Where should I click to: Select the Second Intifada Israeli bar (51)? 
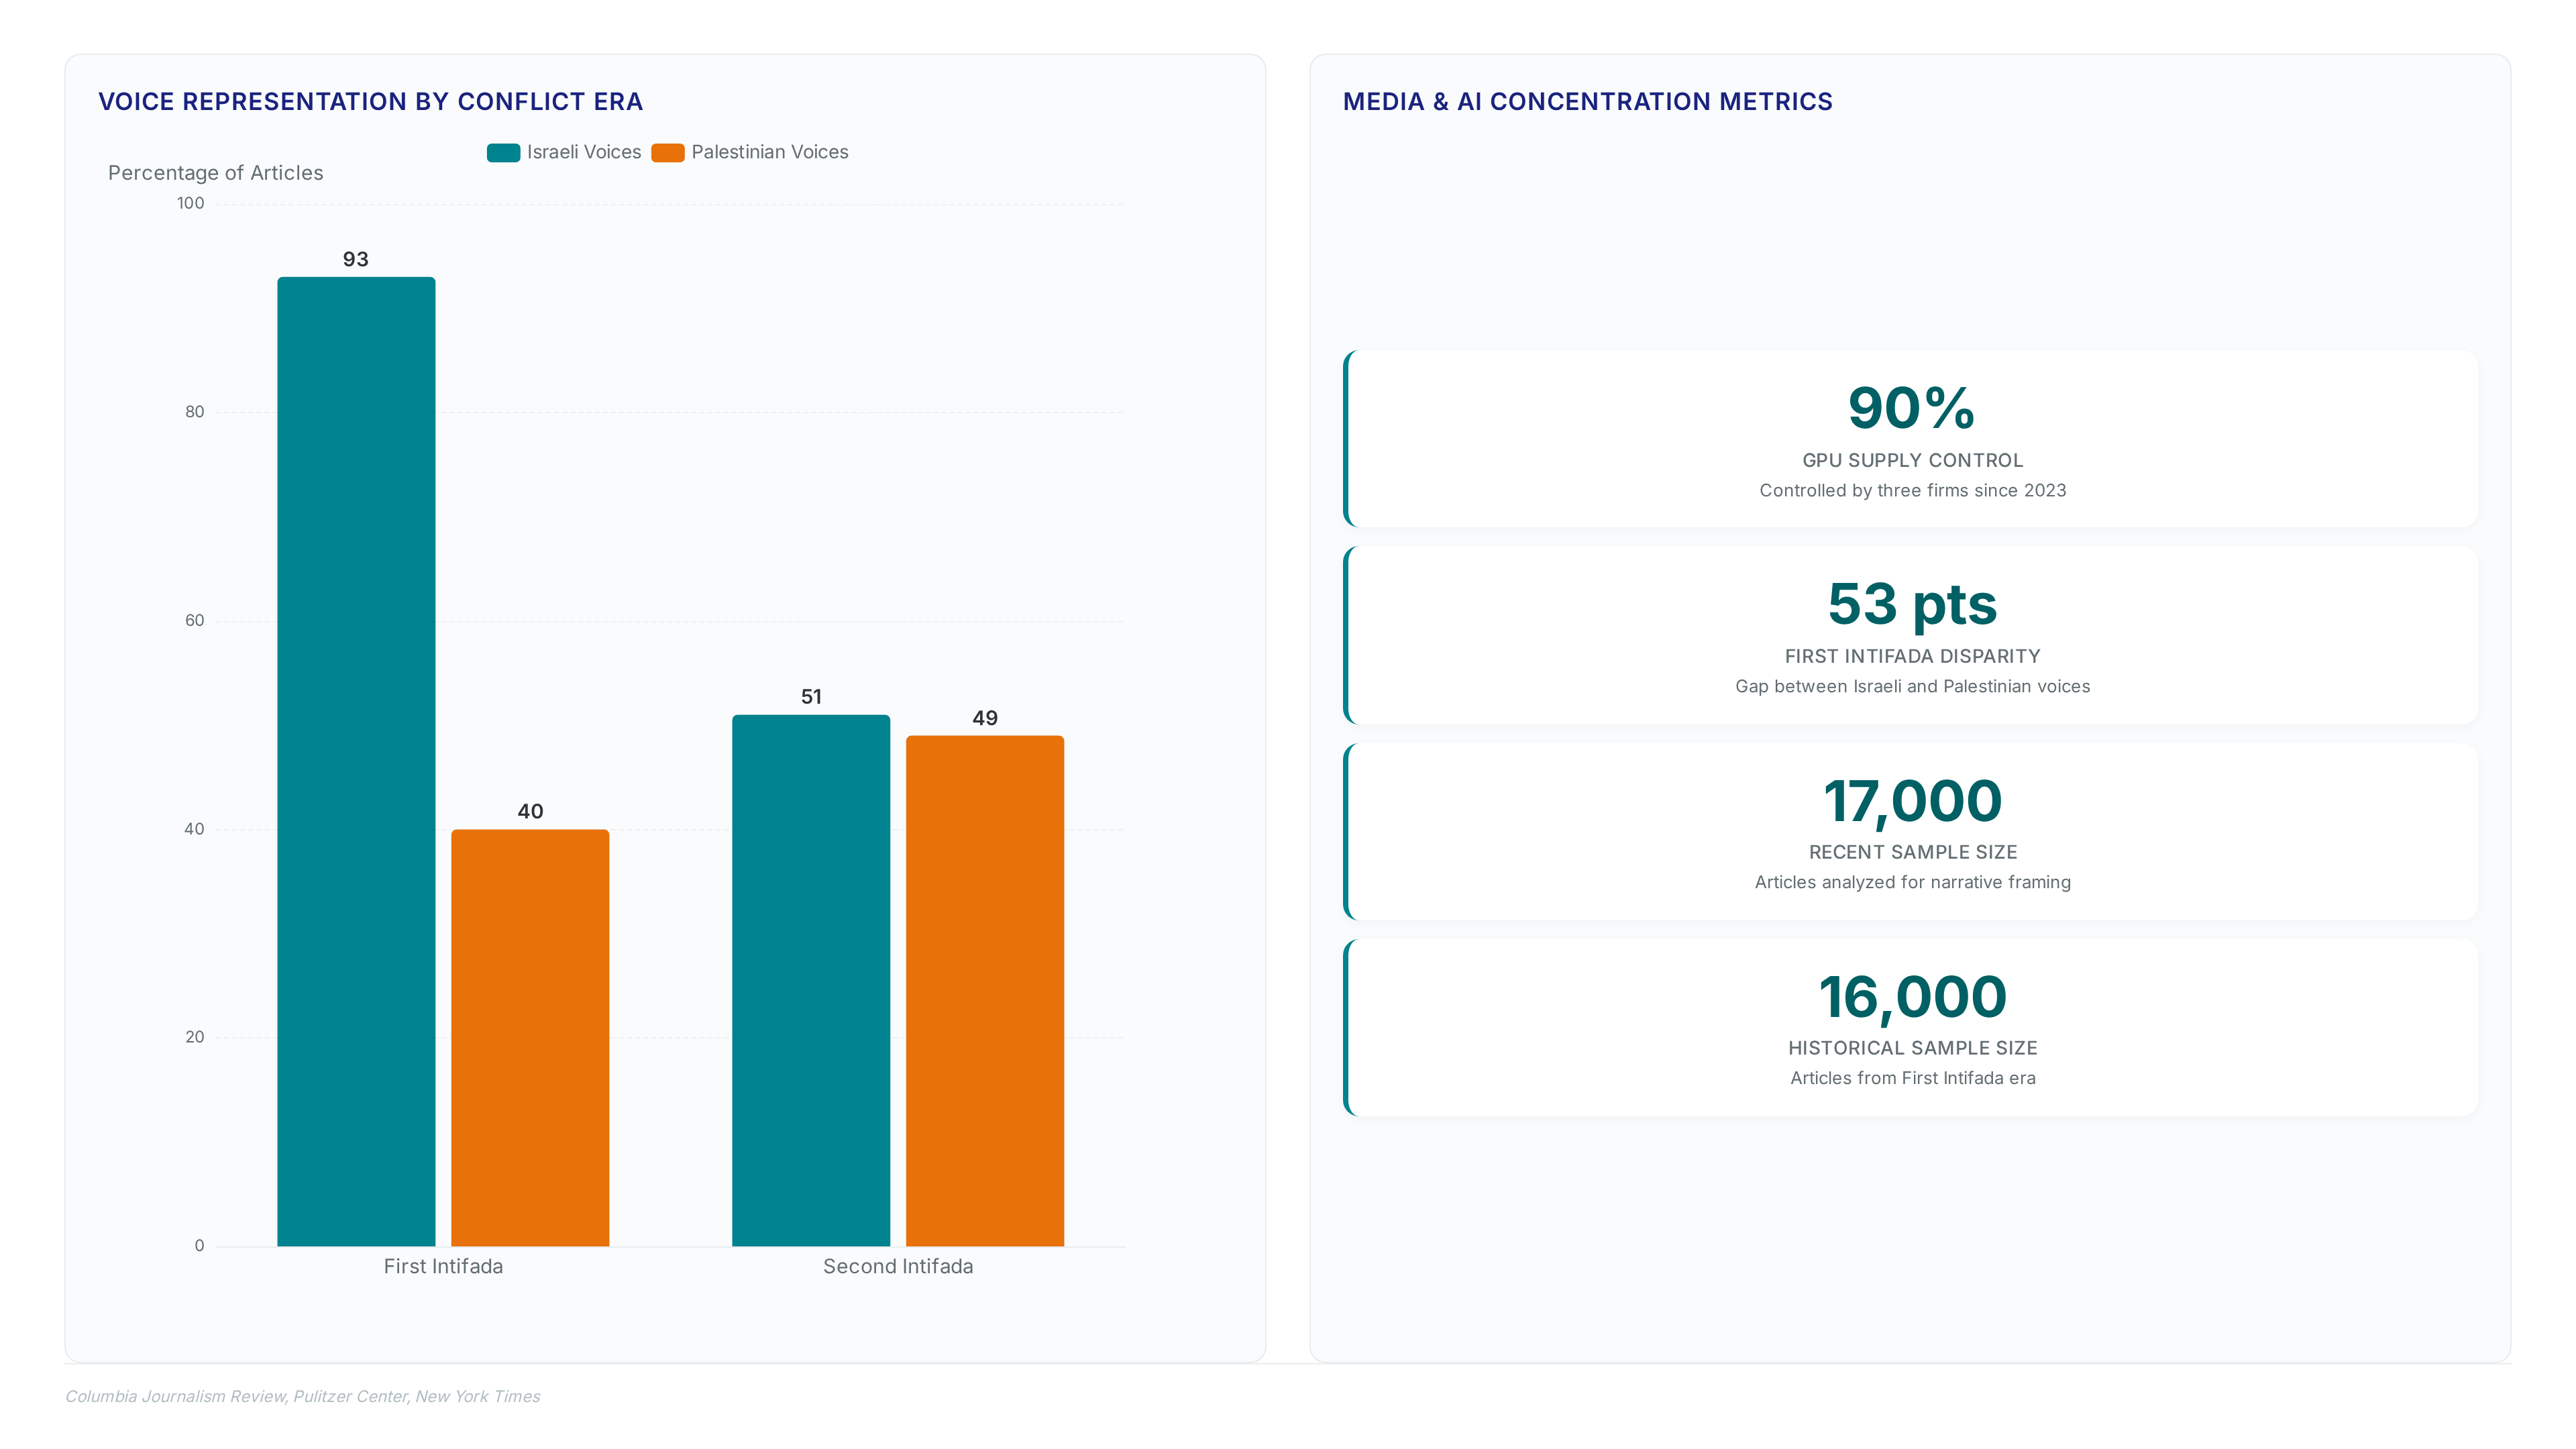pos(811,980)
